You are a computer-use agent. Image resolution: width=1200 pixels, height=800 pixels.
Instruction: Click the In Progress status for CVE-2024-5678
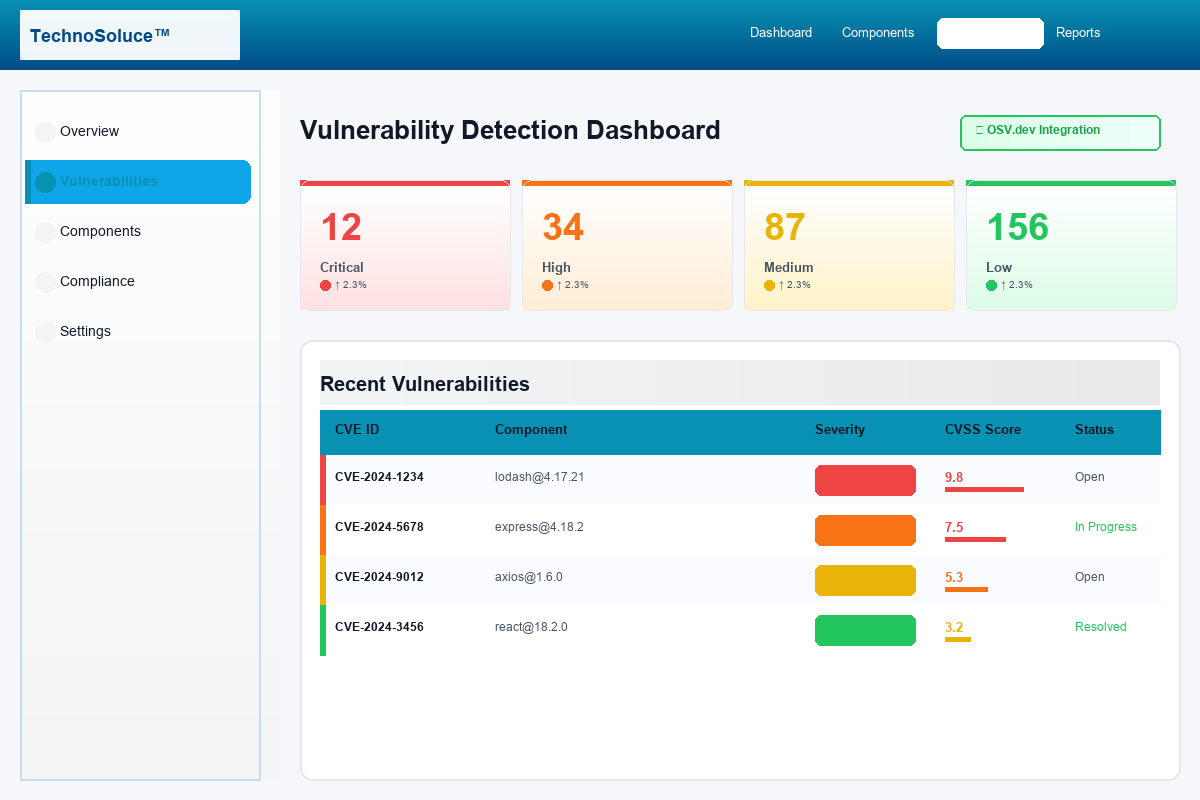click(1105, 527)
